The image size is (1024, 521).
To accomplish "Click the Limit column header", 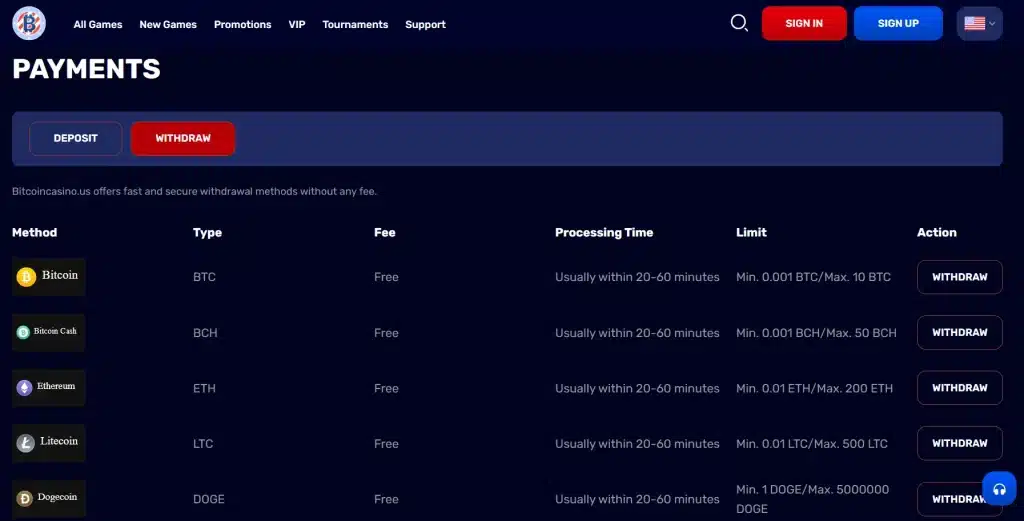I will 751,232.
